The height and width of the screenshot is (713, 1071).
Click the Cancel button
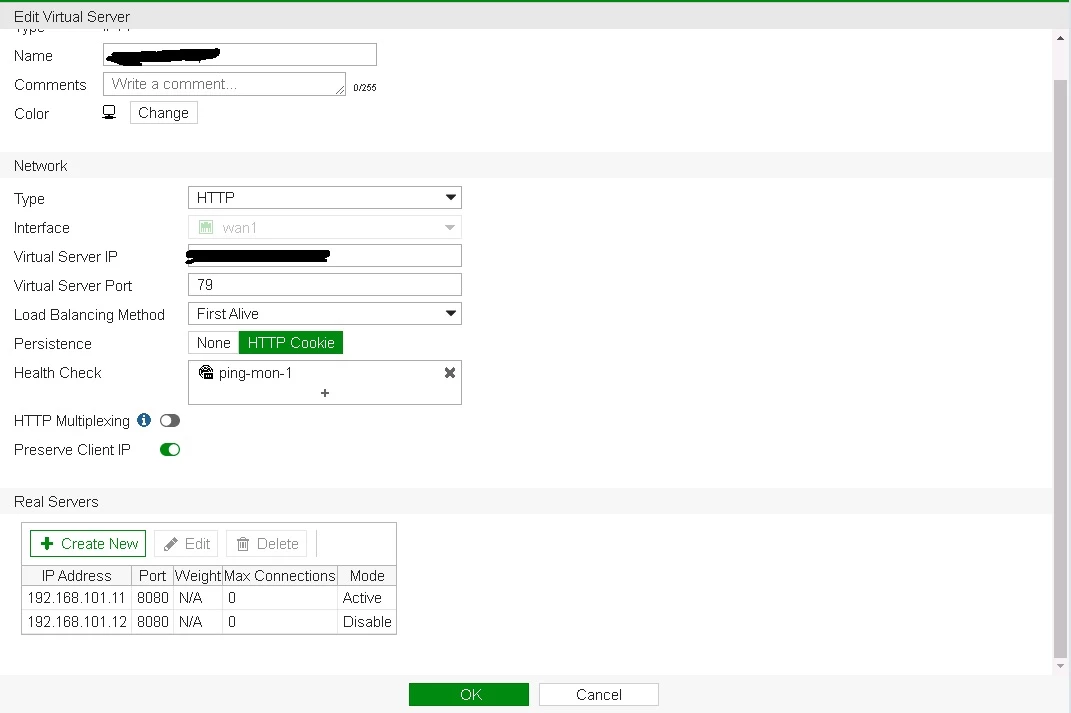[598, 695]
